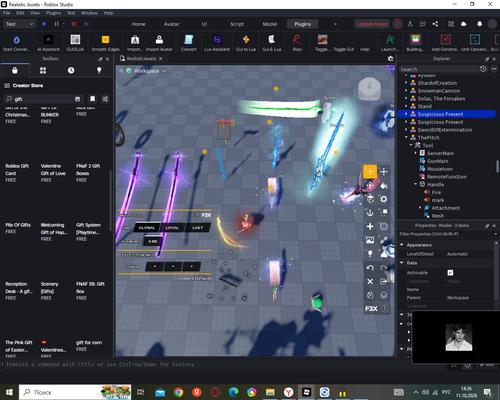Collapse the Appearance properties section

coord(402,245)
